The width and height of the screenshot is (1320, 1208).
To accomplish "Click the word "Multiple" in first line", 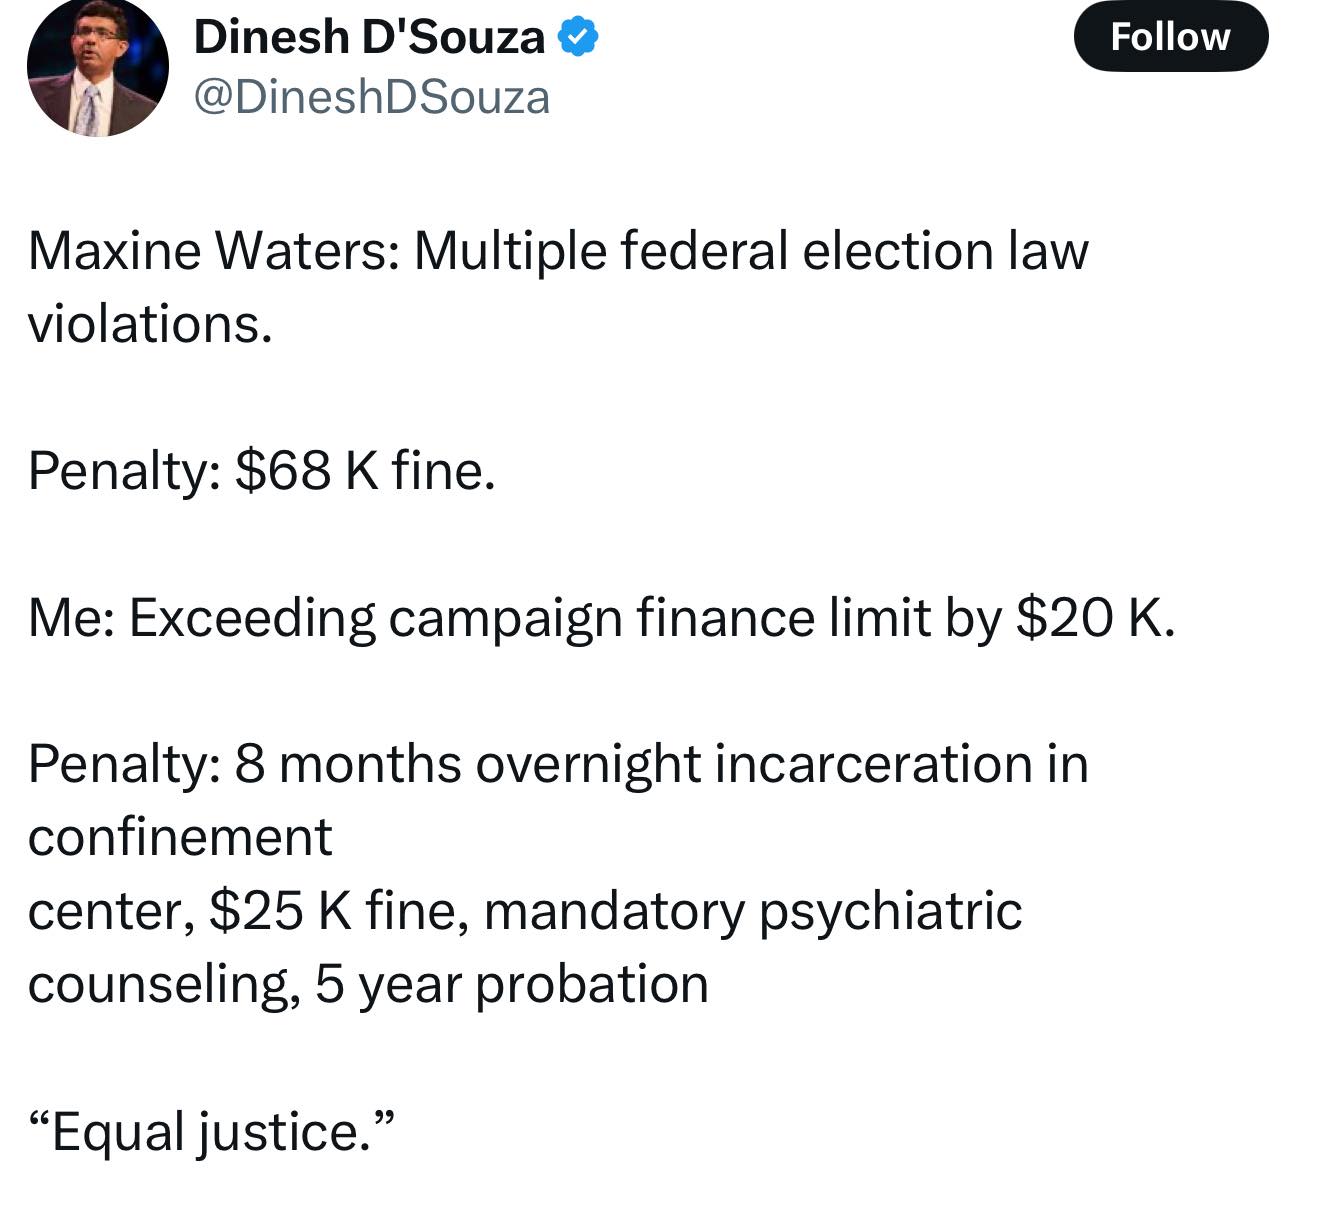I will pyautogui.click(x=510, y=251).
